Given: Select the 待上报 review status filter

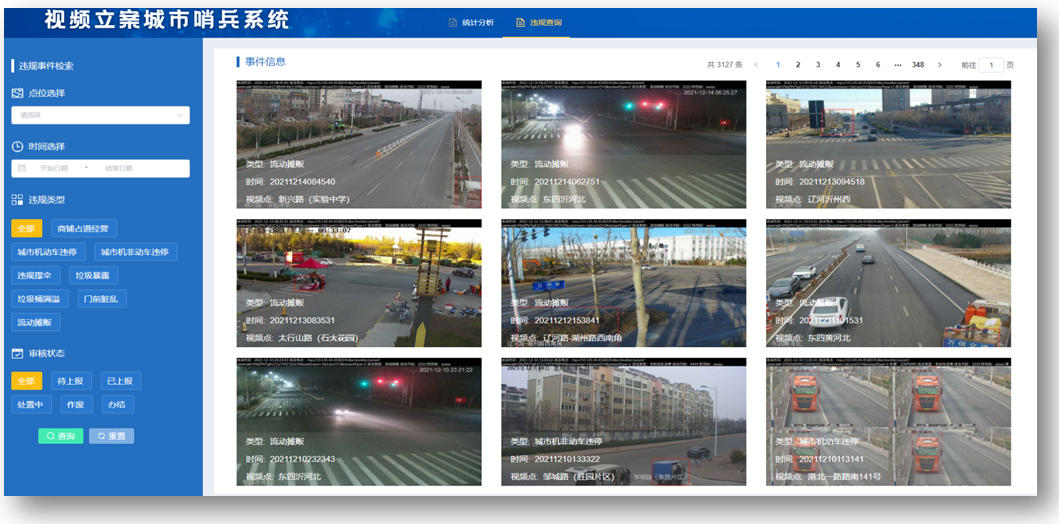Looking at the screenshot, I should [69, 381].
